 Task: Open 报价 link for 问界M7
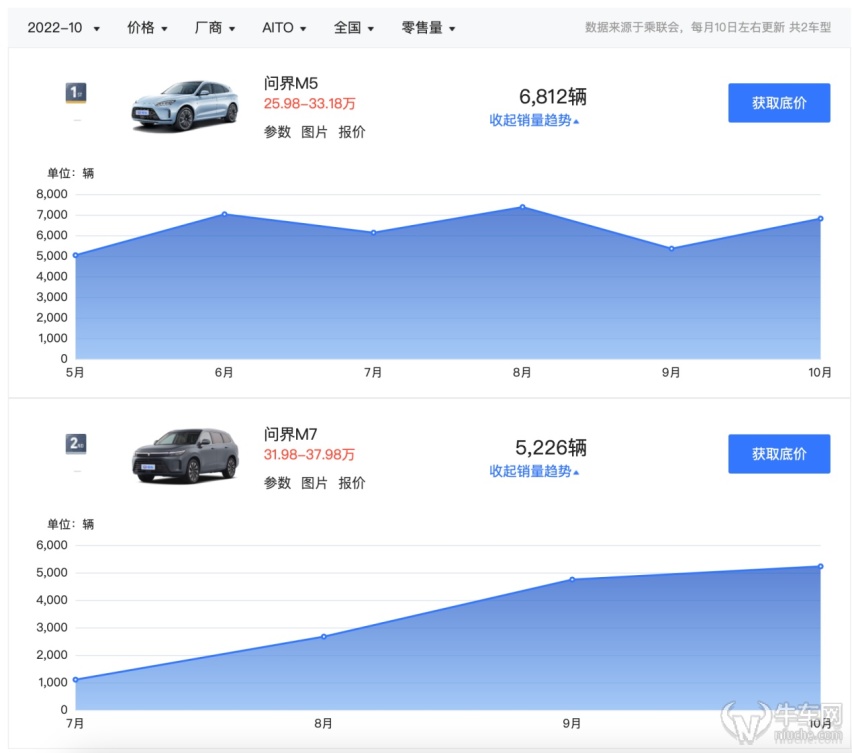pos(352,483)
